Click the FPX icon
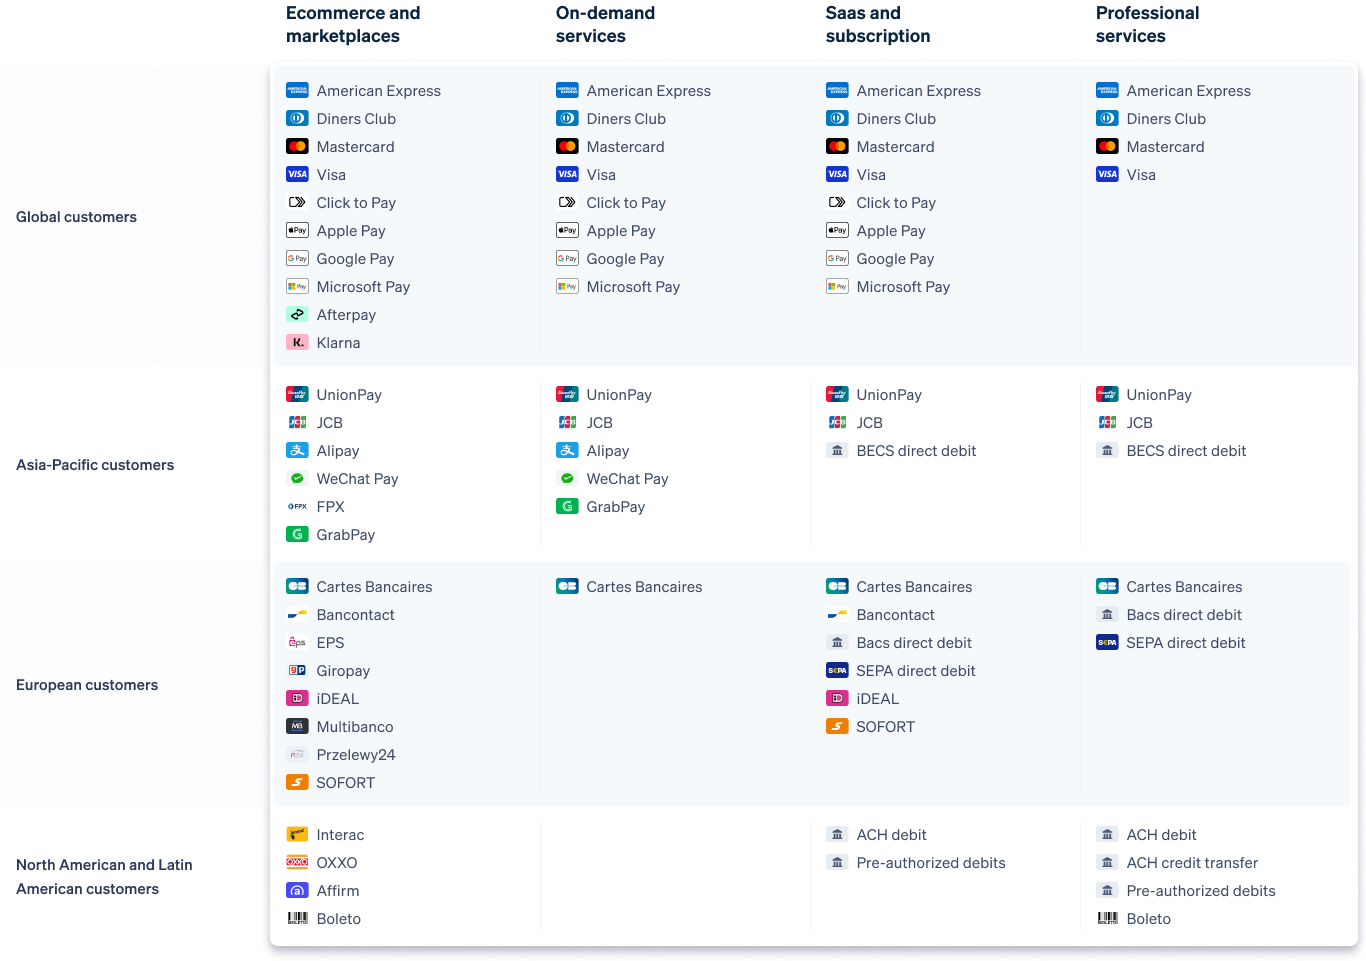This screenshot has width=1366, height=961. click(x=297, y=506)
